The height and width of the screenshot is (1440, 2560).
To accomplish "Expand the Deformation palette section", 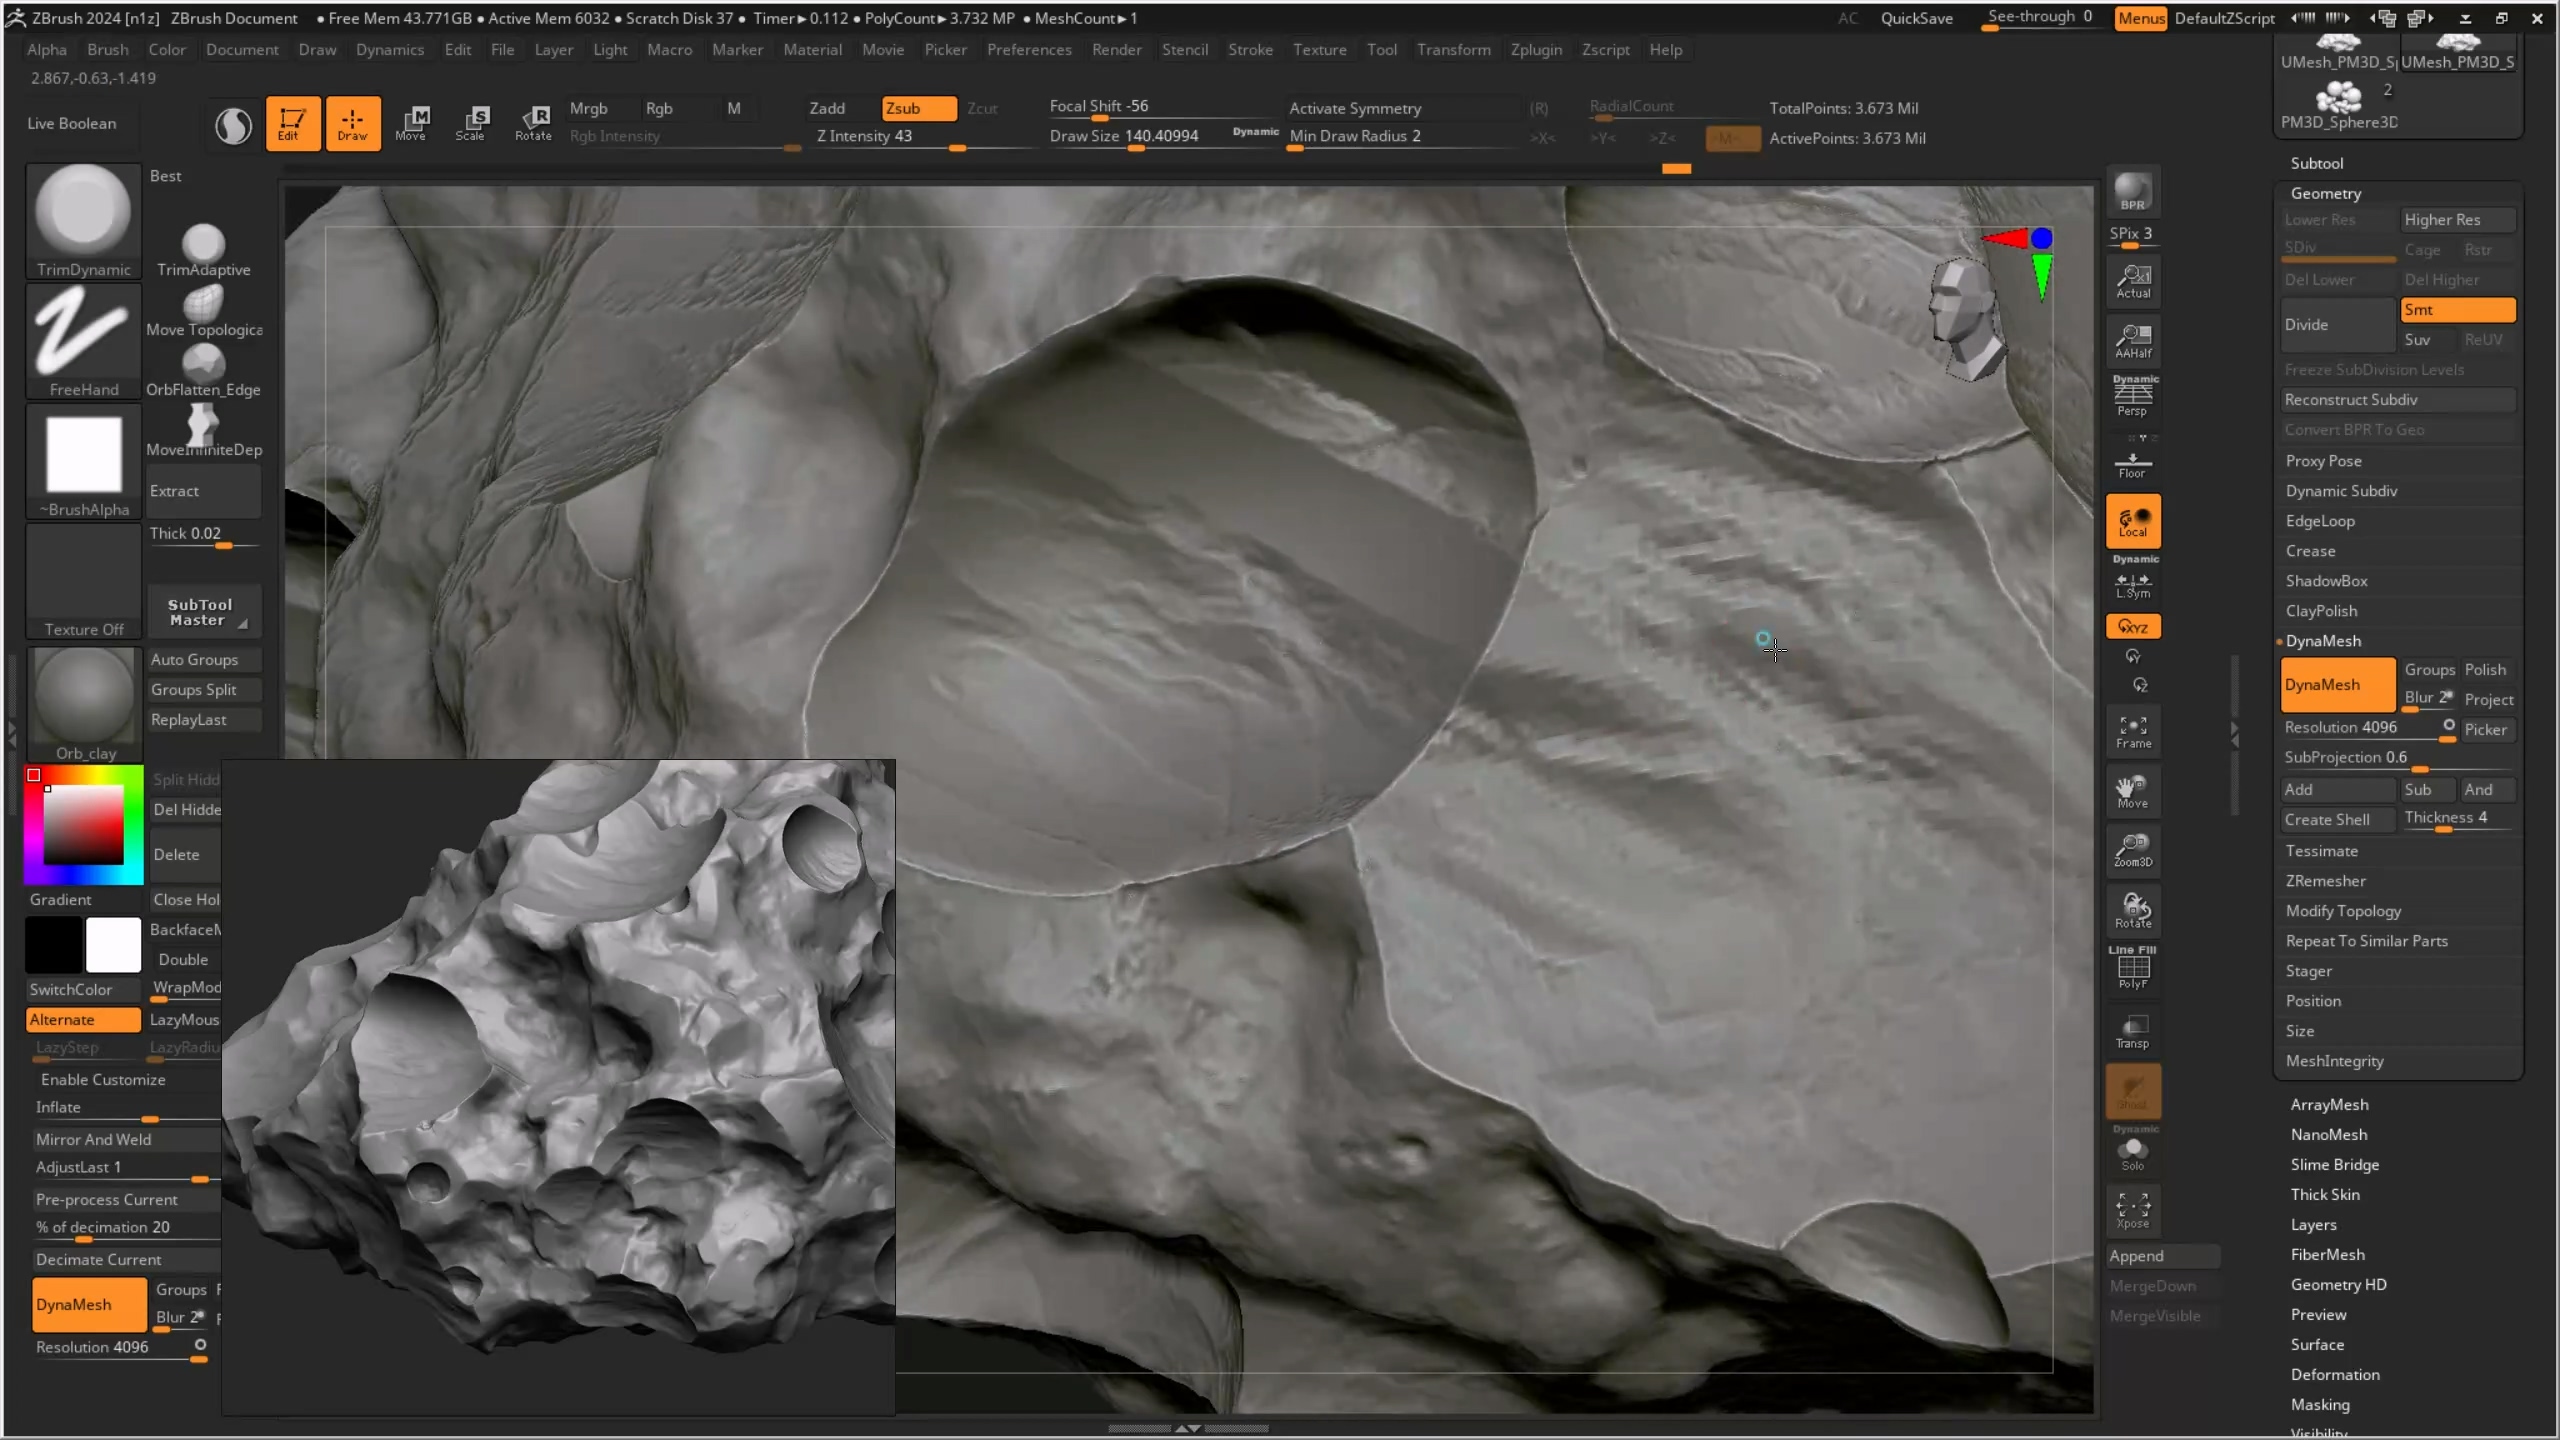I will pos(2334,1374).
